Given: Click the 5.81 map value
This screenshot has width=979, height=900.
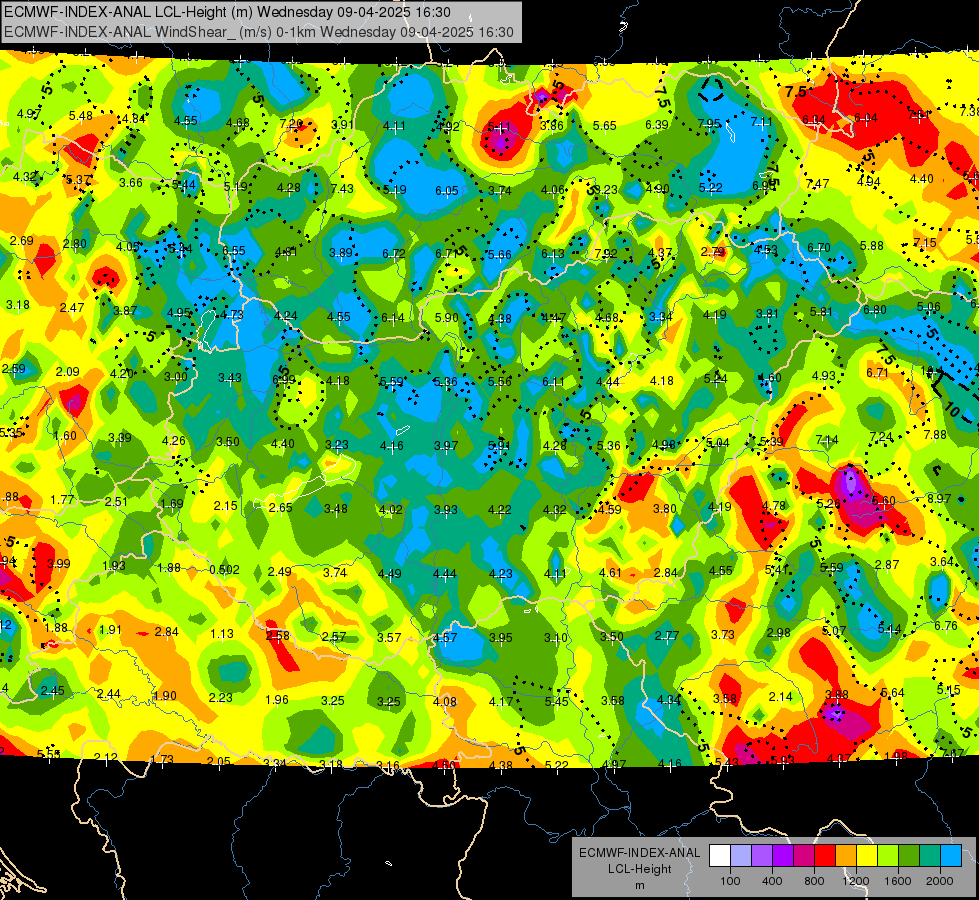Looking at the screenshot, I should (821, 312).
